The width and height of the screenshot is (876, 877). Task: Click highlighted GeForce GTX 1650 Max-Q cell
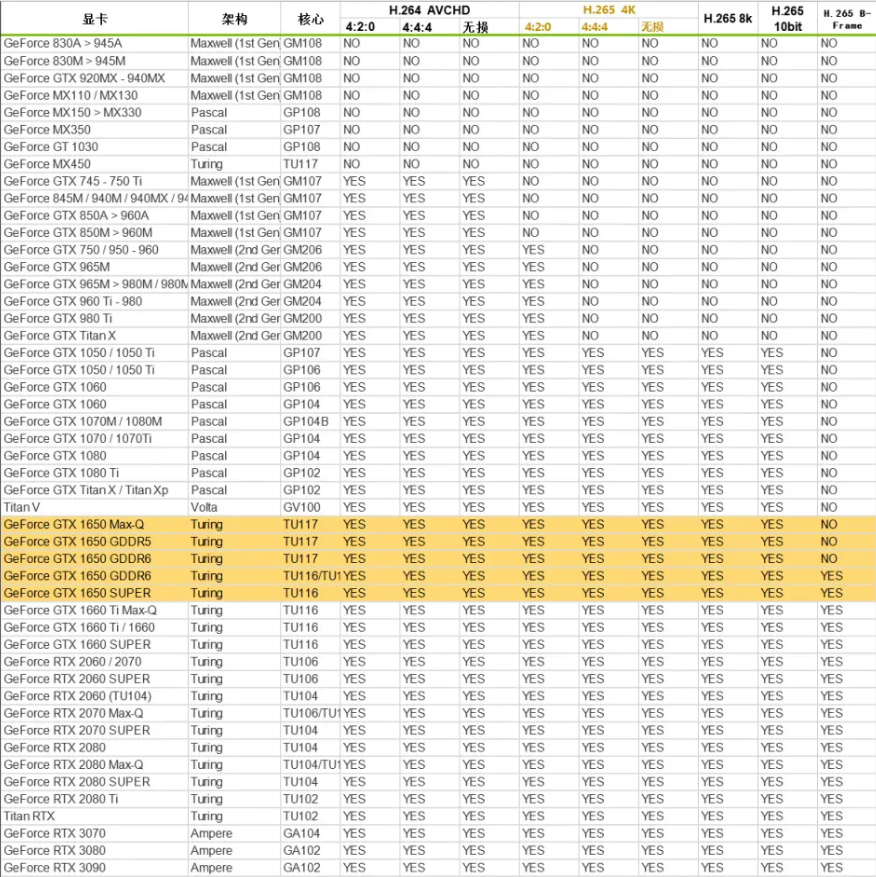click(x=74, y=524)
